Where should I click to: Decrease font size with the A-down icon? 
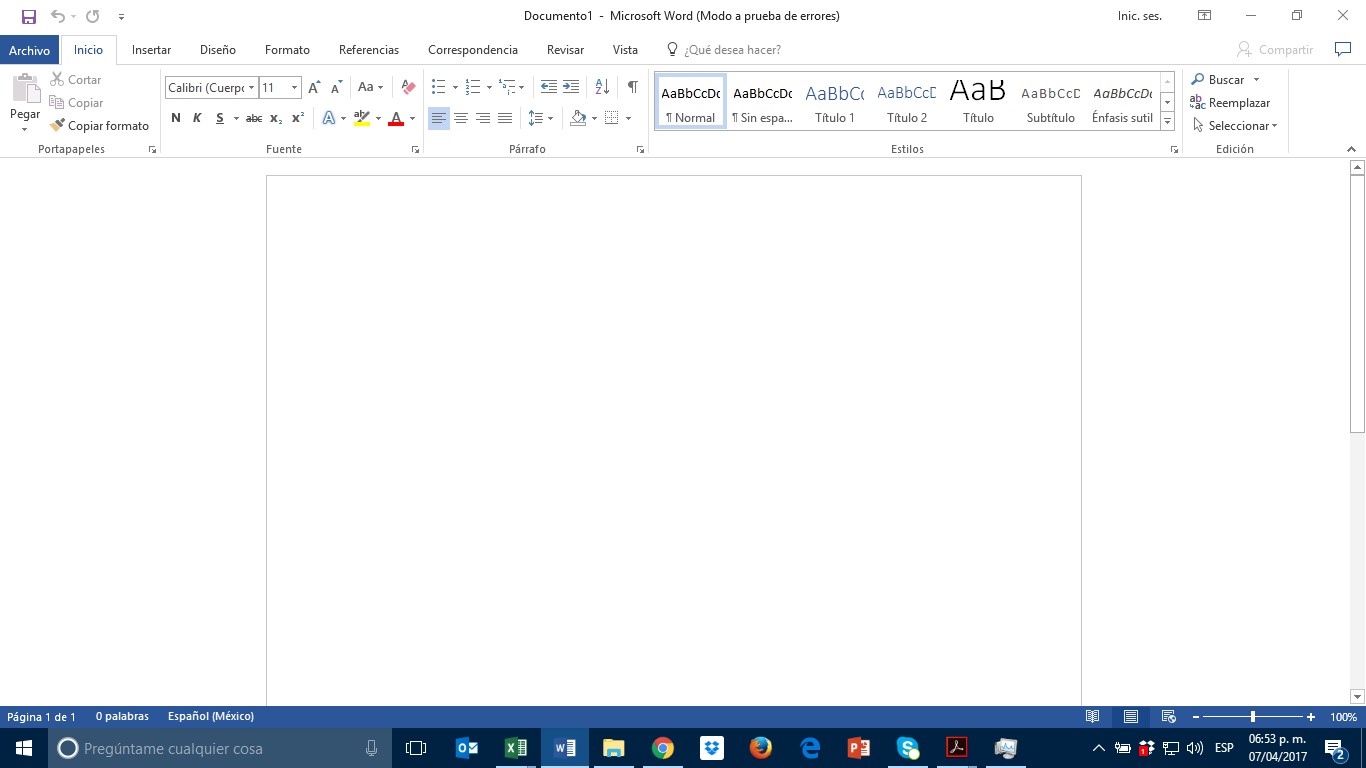pyautogui.click(x=337, y=88)
